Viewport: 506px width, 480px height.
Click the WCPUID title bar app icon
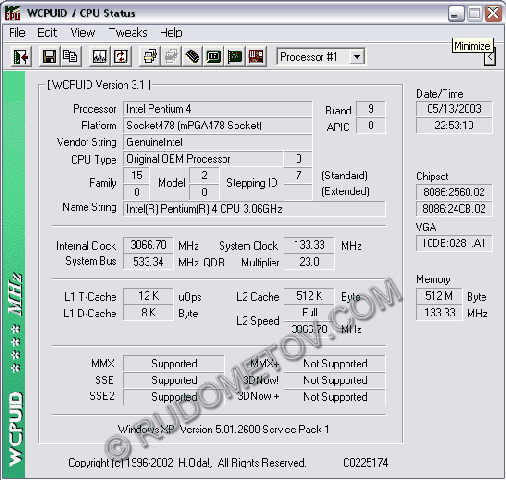click(13, 13)
